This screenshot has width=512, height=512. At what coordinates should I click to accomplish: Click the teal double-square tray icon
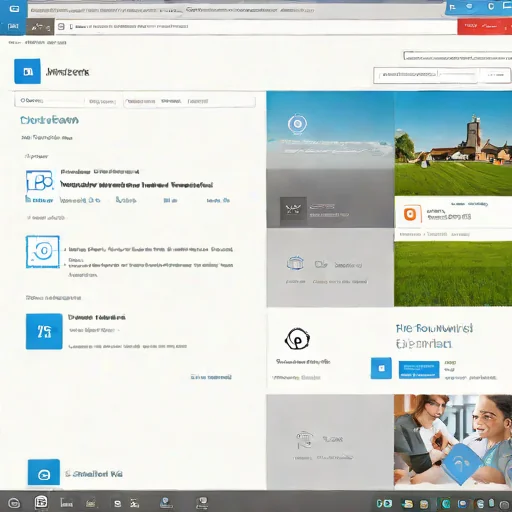(x=384, y=503)
